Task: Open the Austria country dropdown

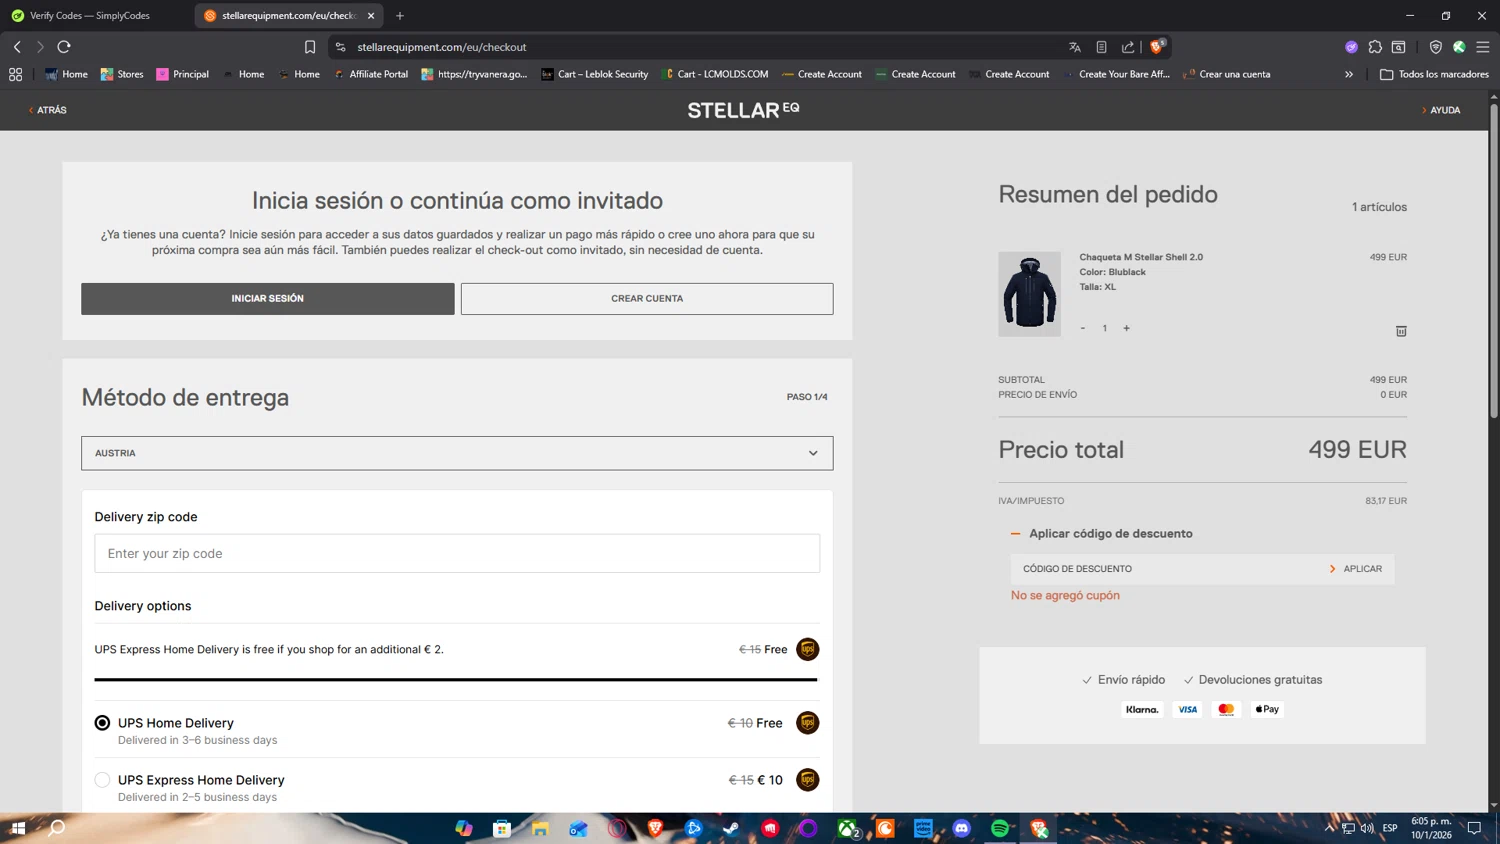Action: (x=457, y=453)
